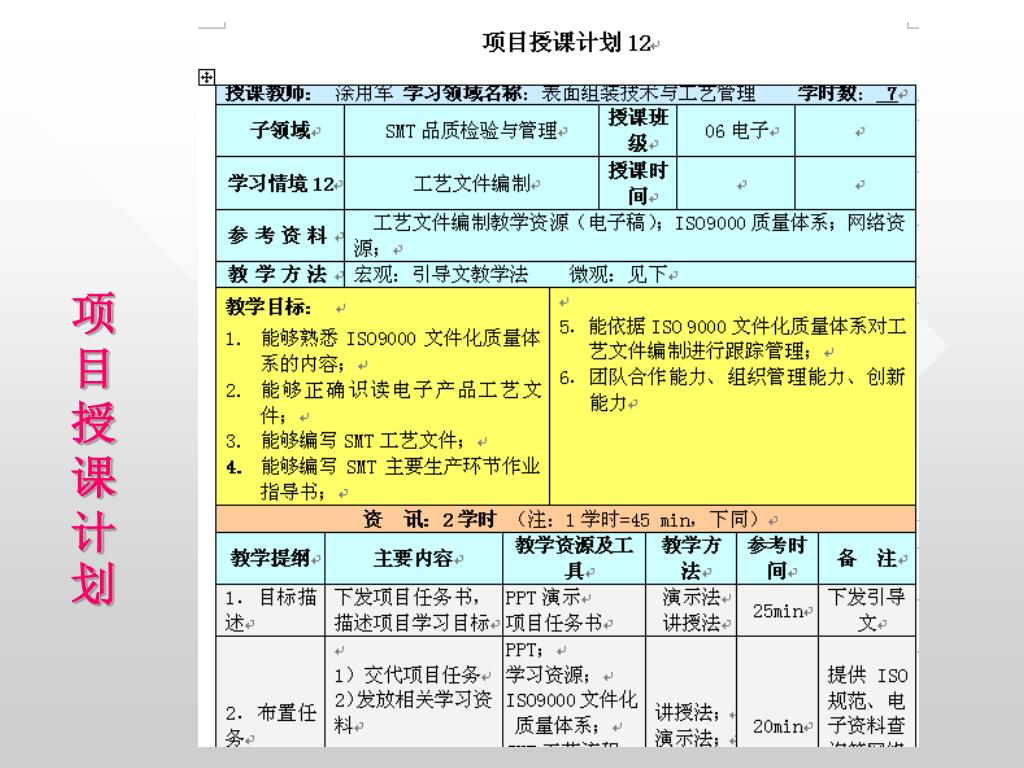Click the 下发引导文 remark cell
This screenshot has height=768, width=1024.
(867, 610)
